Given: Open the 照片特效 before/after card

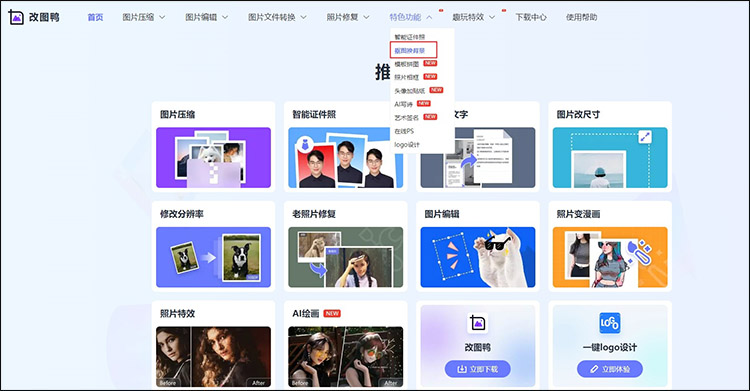Looking at the screenshot, I should [x=213, y=346].
